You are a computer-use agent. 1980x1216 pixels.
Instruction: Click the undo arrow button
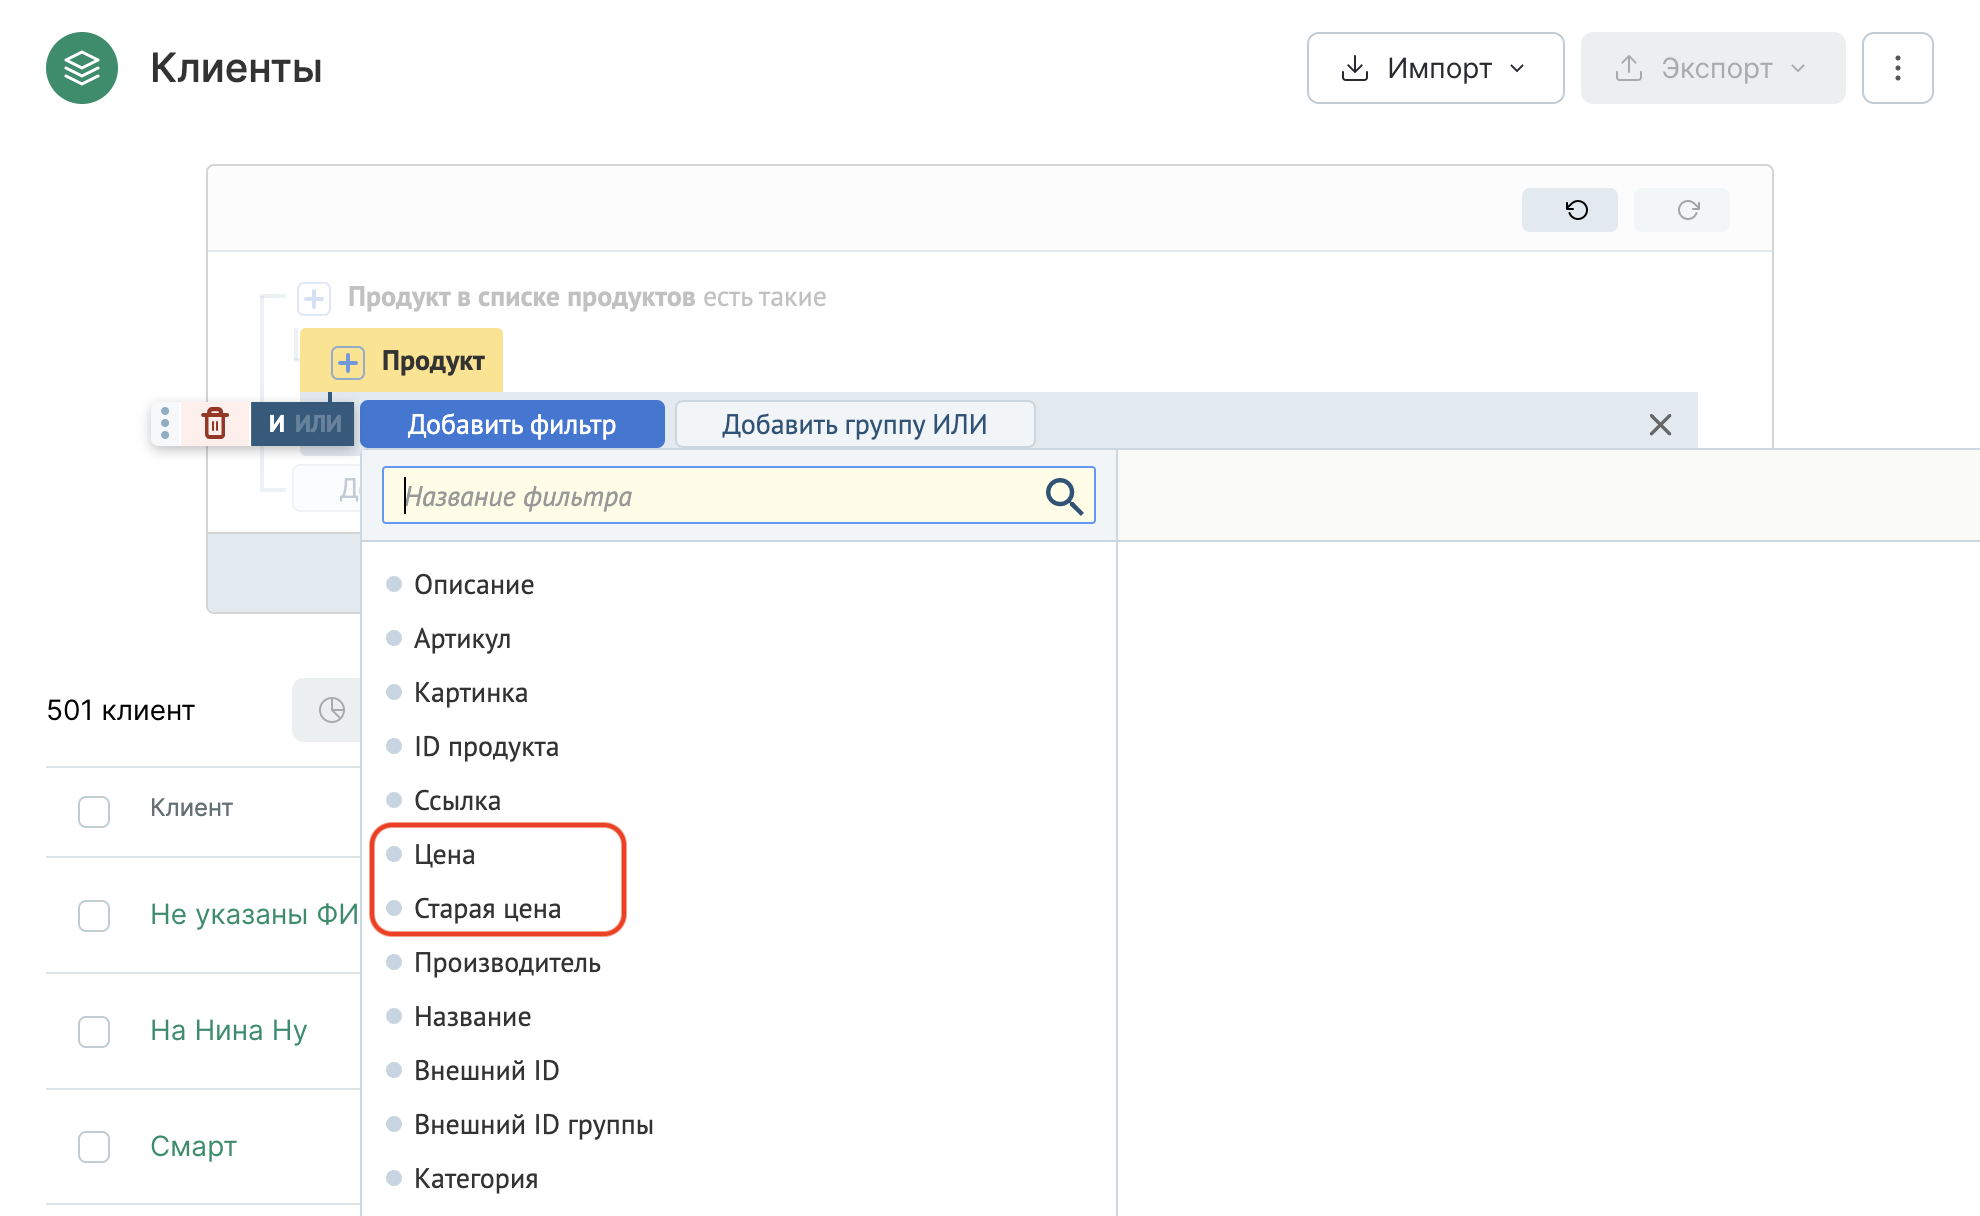click(x=1570, y=210)
